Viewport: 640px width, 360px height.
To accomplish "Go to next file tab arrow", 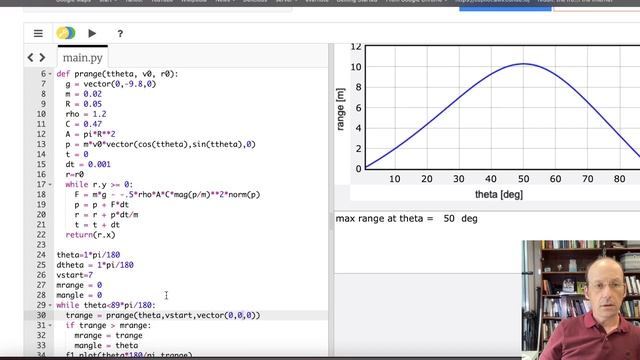I will click(42, 58).
